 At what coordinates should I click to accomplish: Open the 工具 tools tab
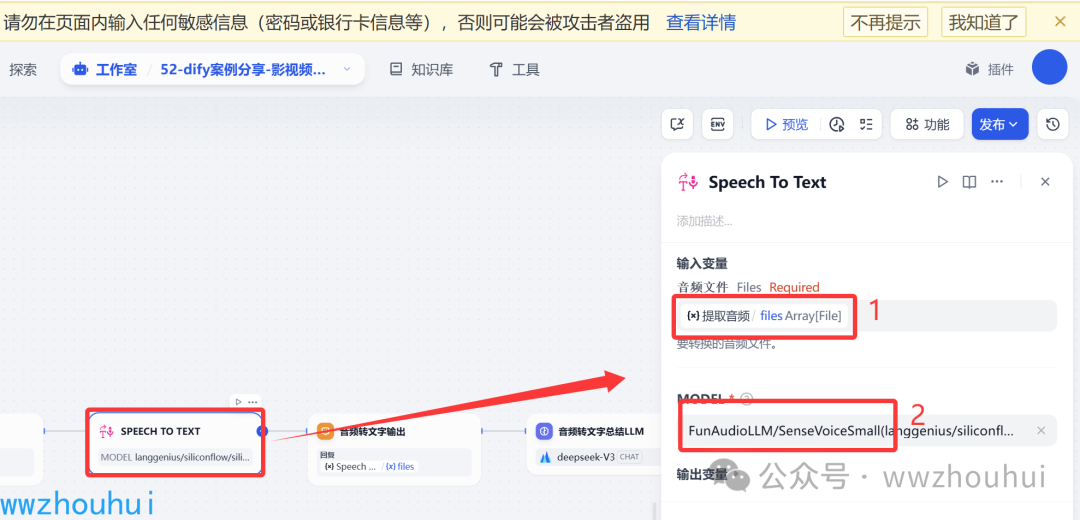514,70
